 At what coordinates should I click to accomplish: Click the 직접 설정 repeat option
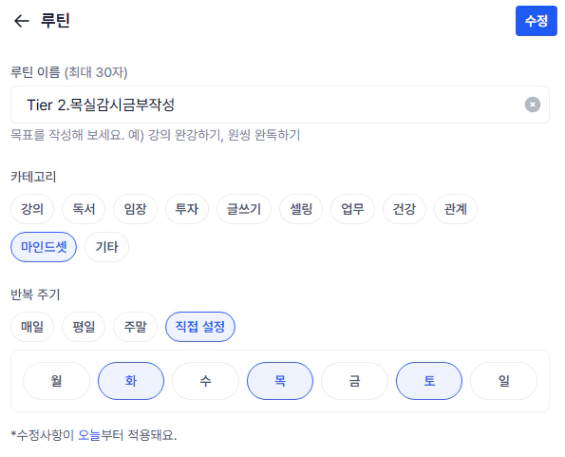pyautogui.click(x=200, y=327)
